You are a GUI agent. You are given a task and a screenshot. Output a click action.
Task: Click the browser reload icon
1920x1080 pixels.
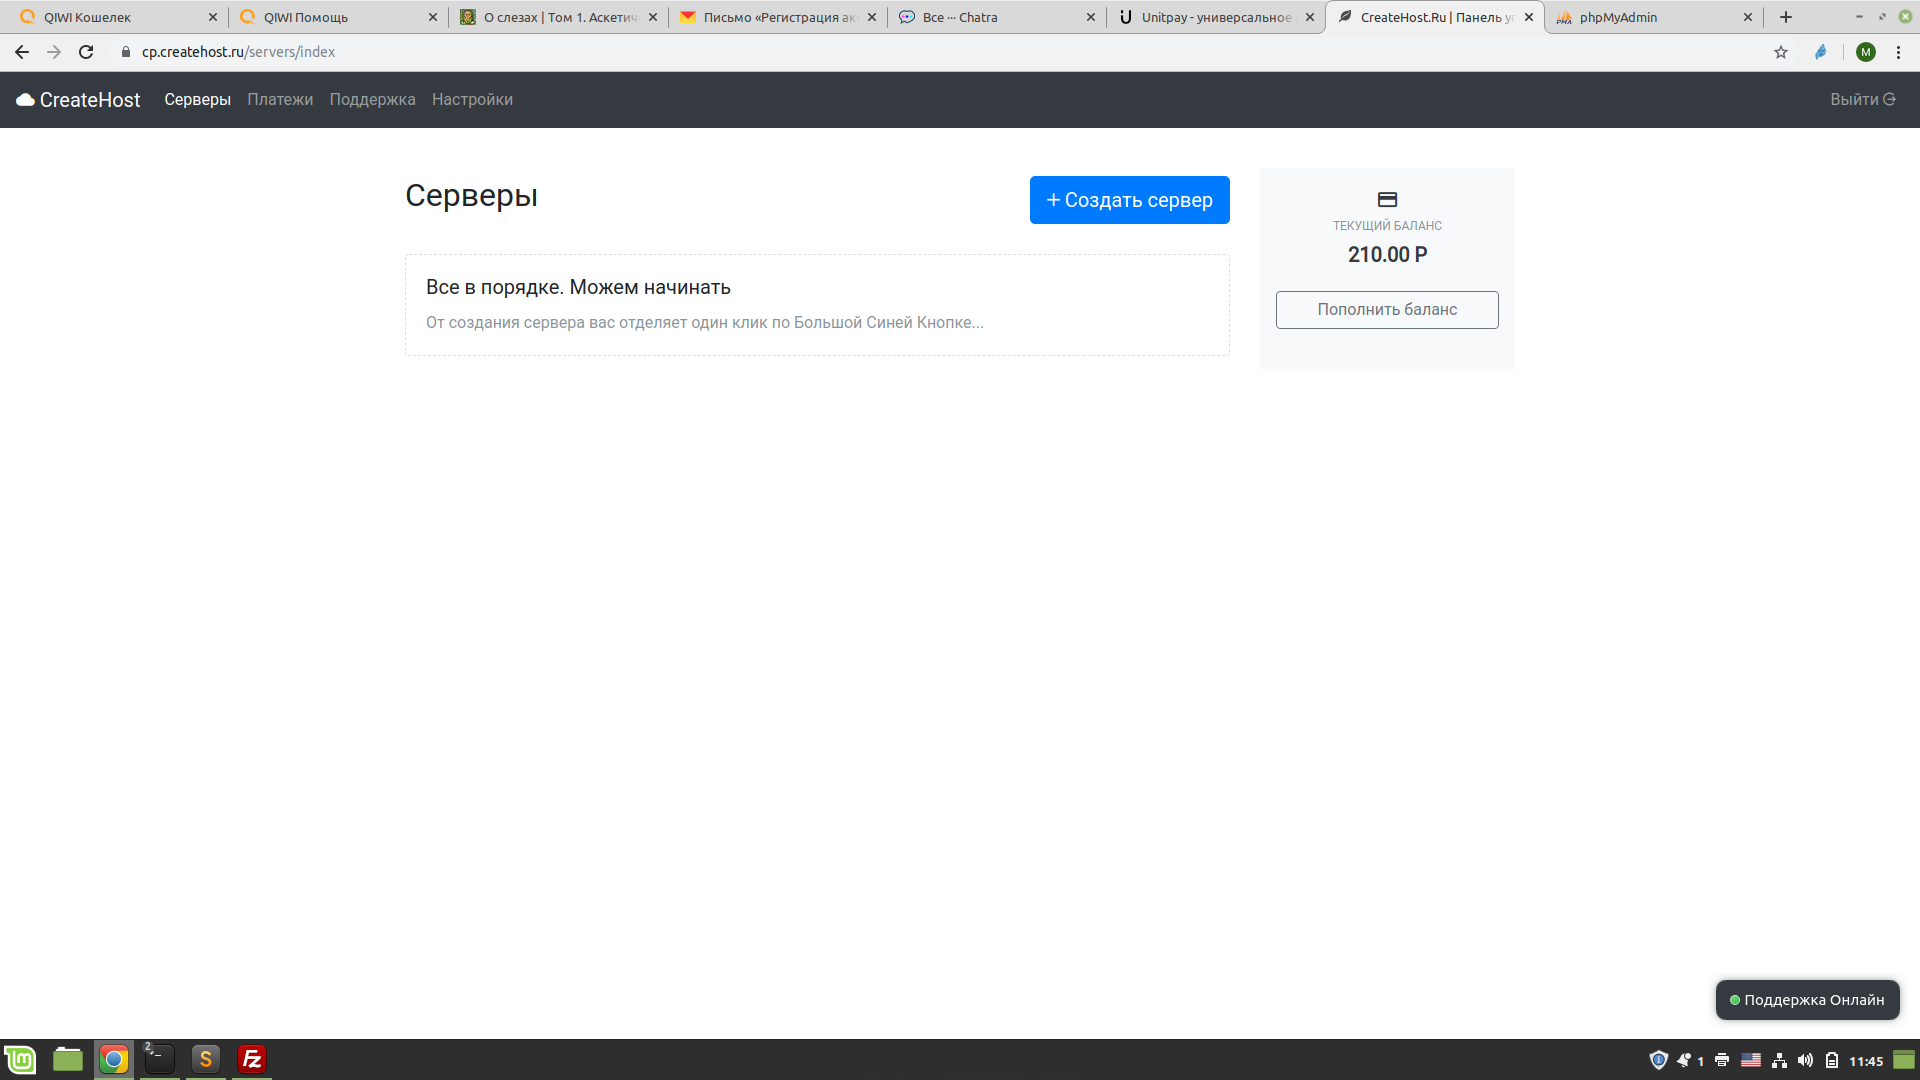coord(86,52)
